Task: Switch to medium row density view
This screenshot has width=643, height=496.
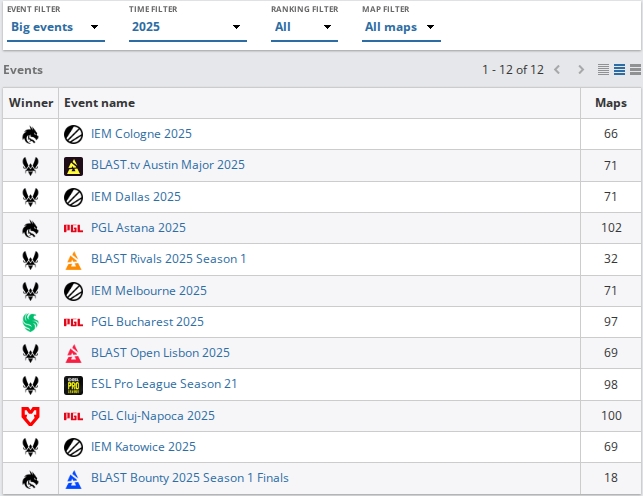Action: tap(619, 70)
